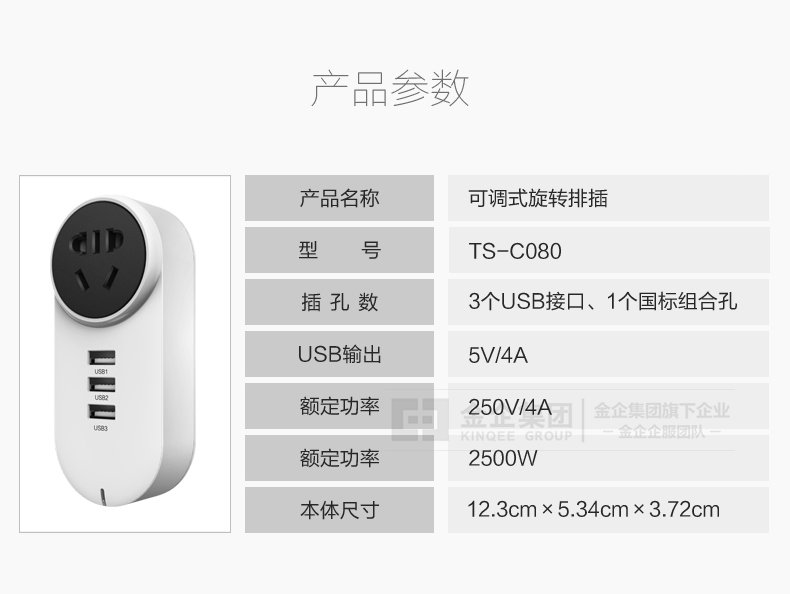
Task: Select the 产品名称 label cell
Action: pos(340,198)
